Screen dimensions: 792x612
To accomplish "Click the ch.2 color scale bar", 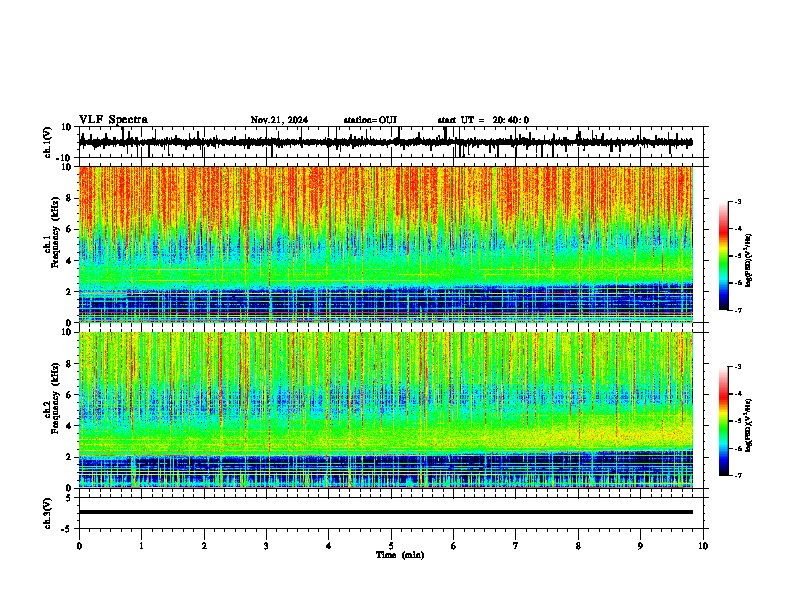I will 724,421.
